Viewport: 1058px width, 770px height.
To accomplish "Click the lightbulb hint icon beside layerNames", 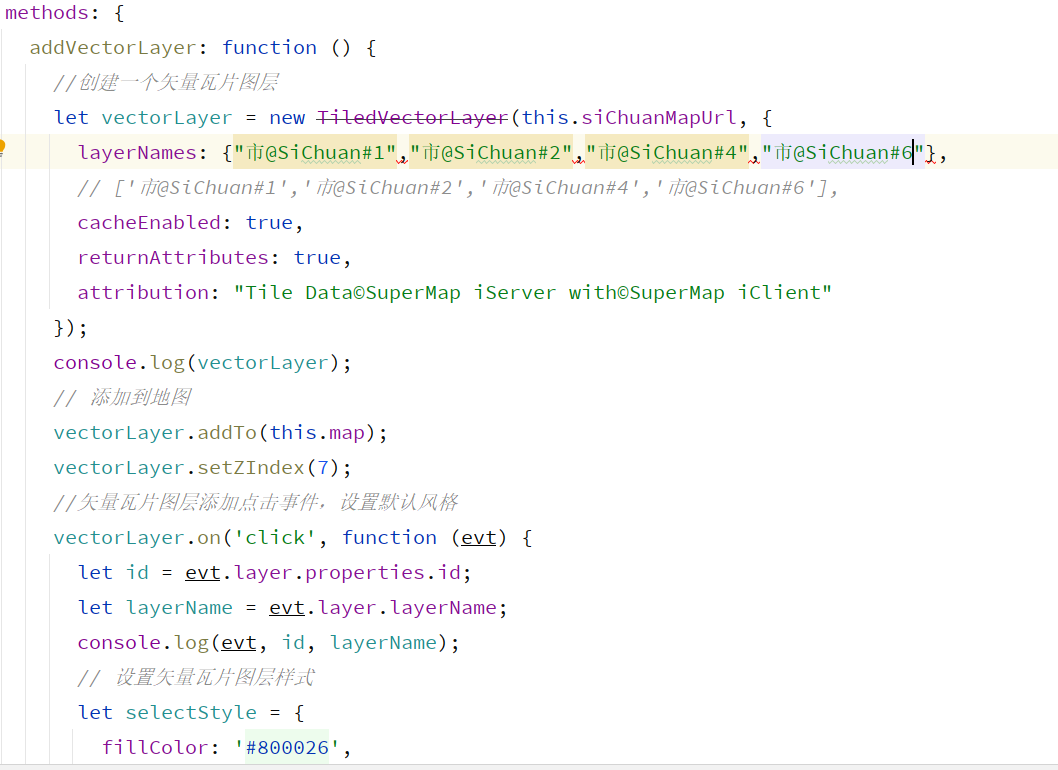I will tap(2, 148).
